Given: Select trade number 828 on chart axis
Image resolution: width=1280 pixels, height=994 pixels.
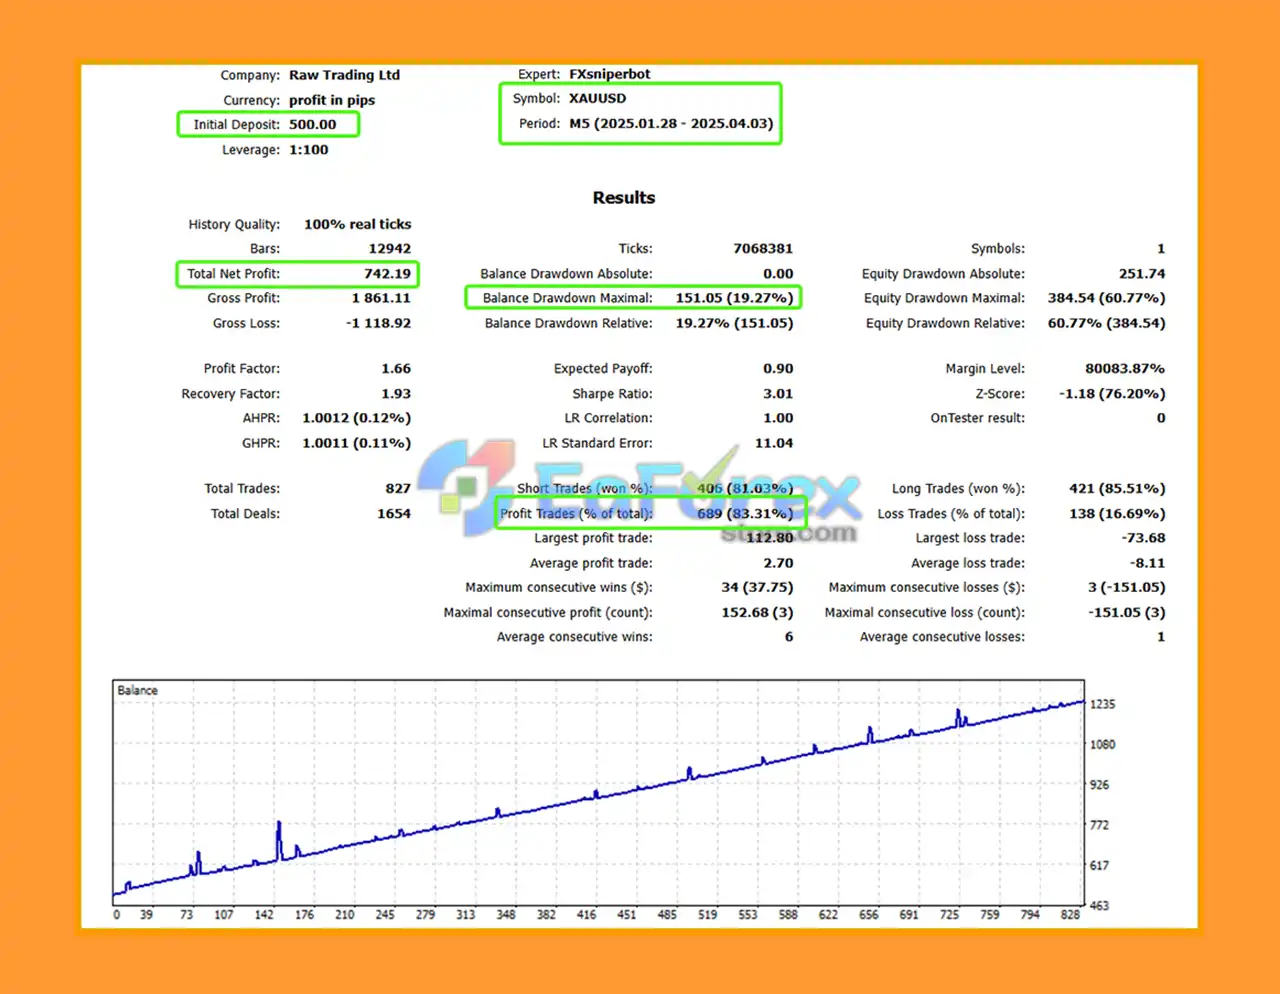Looking at the screenshot, I should point(1070,915).
